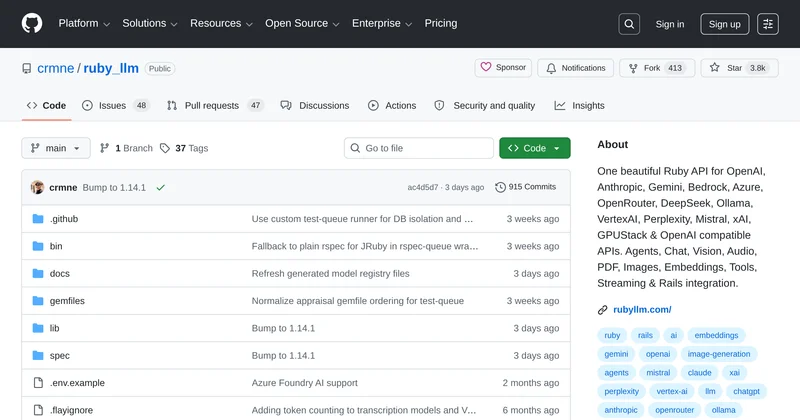Sponsor the project with heart button
This screenshot has width=800, height=420.
[x=503, y=68]
